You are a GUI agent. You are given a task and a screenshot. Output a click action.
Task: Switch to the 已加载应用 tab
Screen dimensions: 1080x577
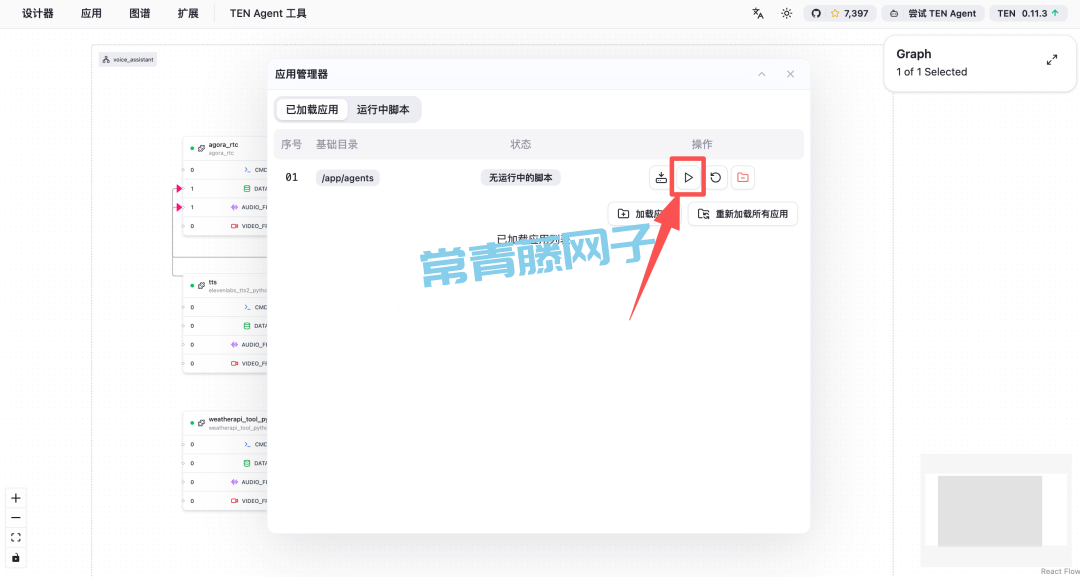pos(312,109)
